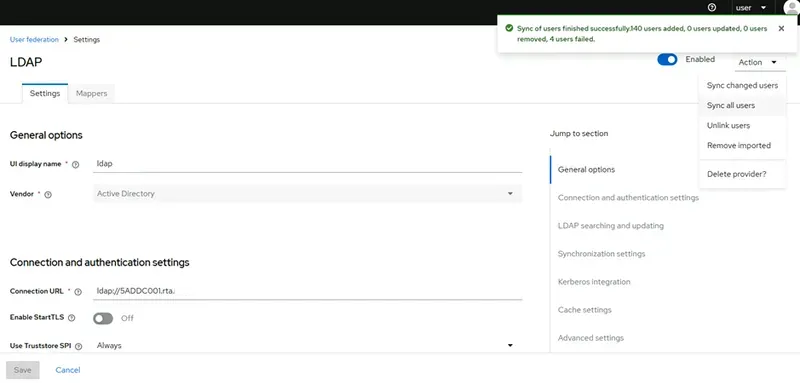Click the UI display name input field

pos(308,164)
